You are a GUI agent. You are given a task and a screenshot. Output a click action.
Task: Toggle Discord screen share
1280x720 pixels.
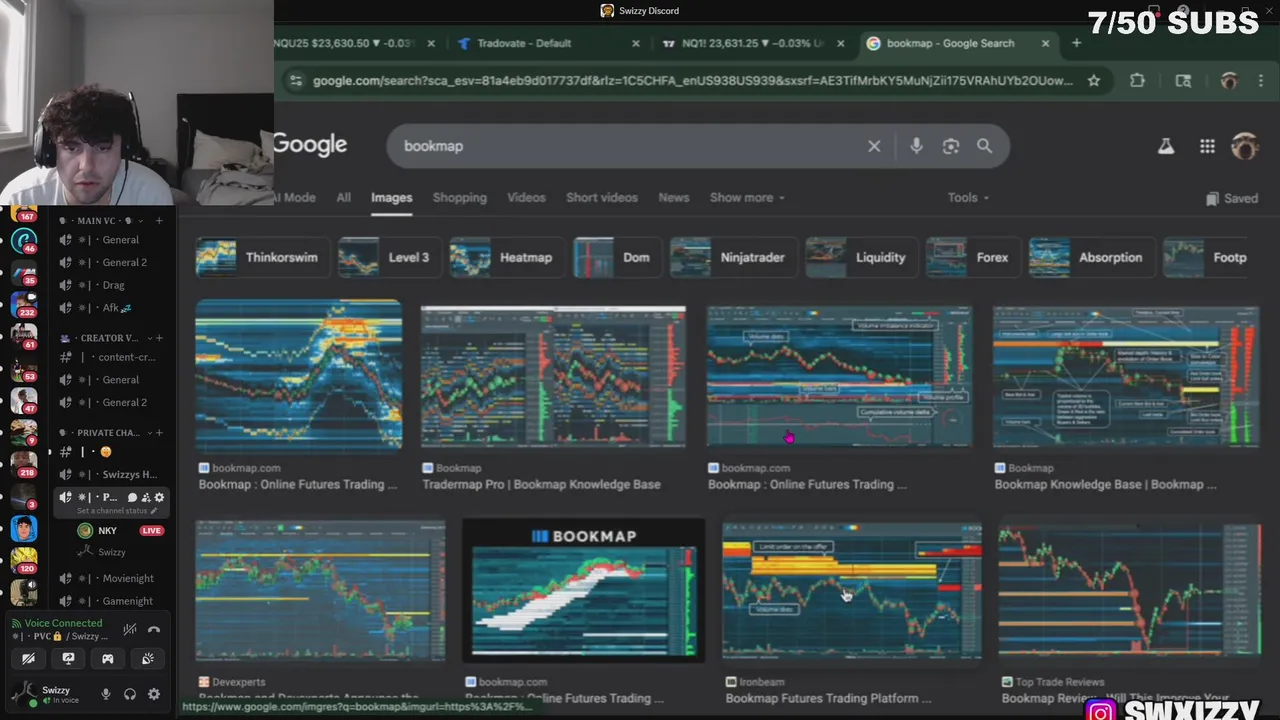[68, 659]
